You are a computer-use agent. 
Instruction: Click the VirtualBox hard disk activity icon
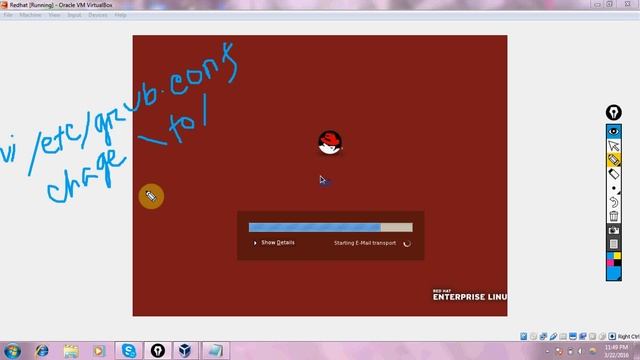coord(524,336)
